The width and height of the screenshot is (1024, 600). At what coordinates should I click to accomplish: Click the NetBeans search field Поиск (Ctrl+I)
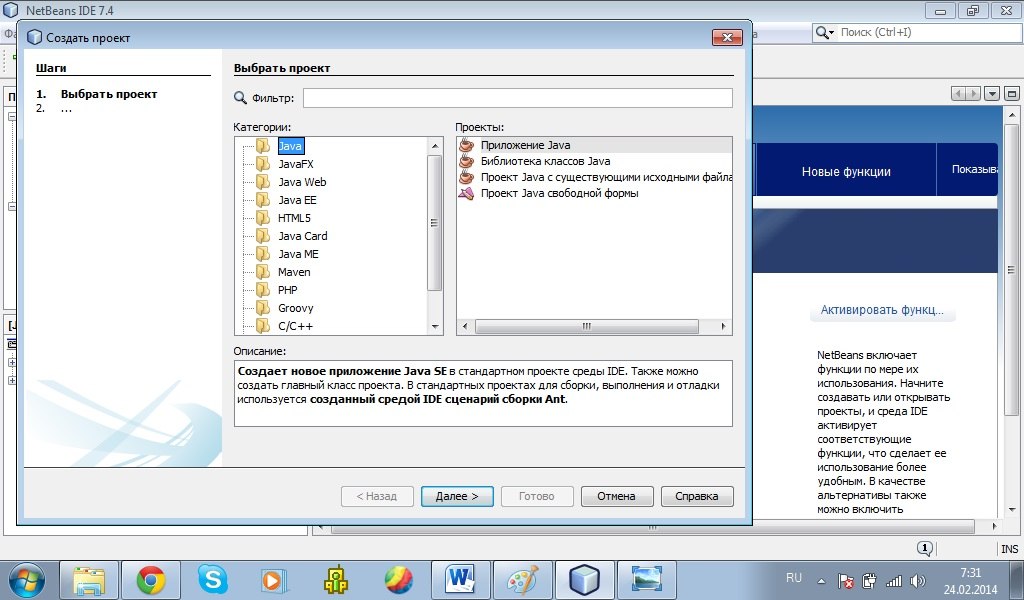(929, 32)
